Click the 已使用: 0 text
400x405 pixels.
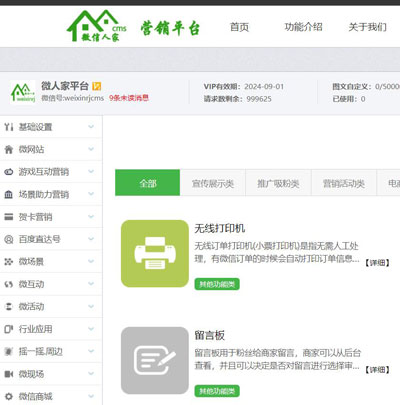coord(349,99)
